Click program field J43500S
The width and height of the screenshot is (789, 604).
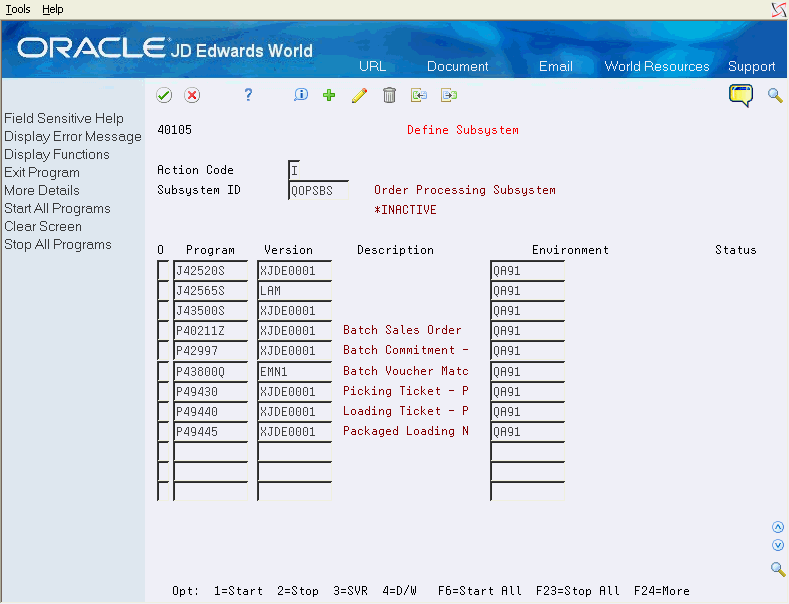click(x=211, y=311)
